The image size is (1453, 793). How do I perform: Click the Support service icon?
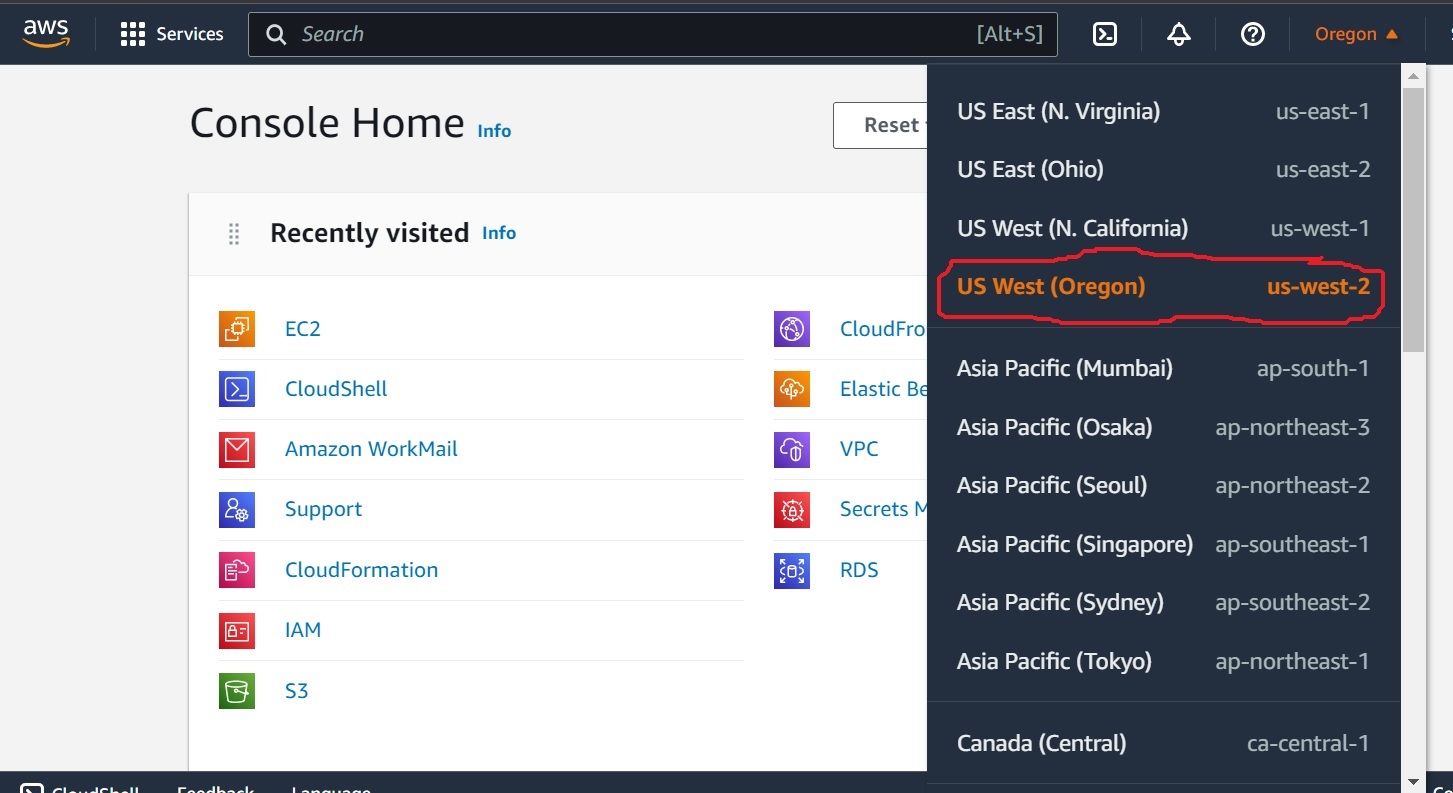(x=237, y=510)
